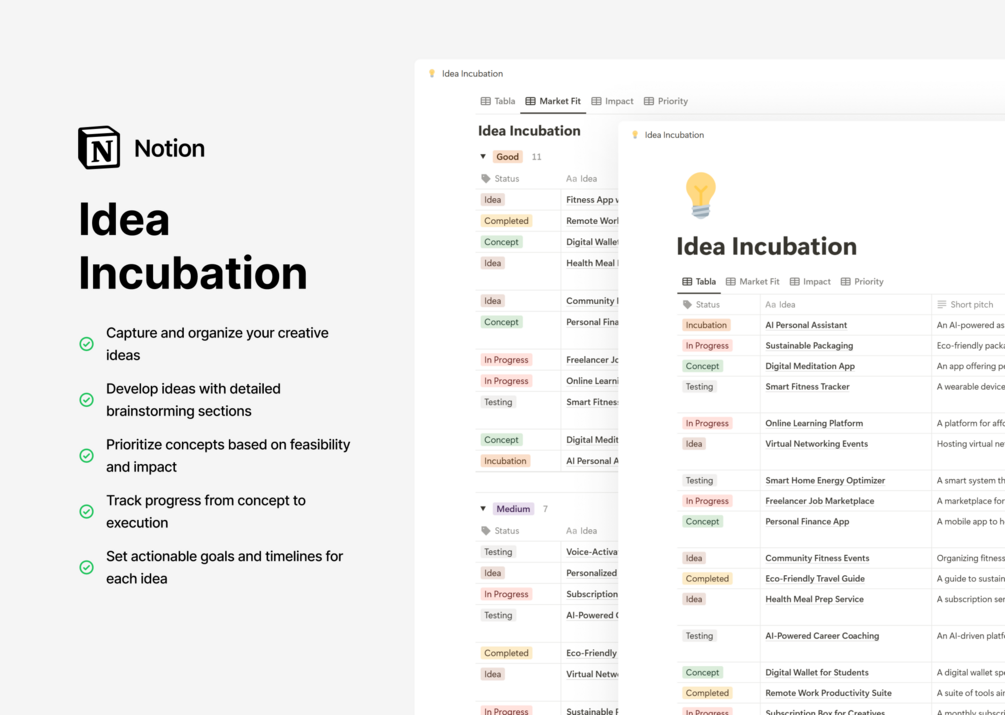Open the Smart Fitness Tracker idea
1005x715 pixels.
807,386
